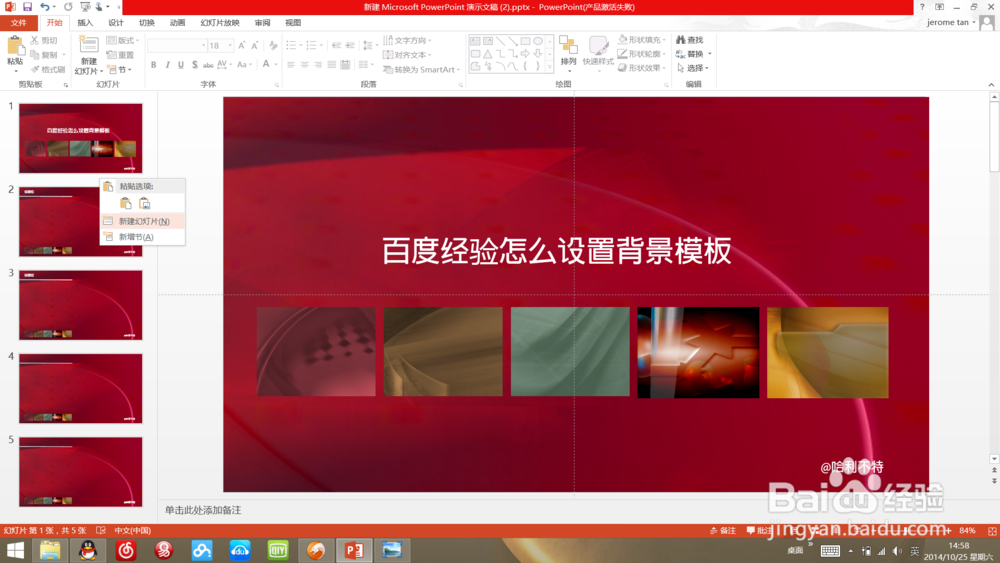Toggle strikethrough abc button
Viewport: 1000px width, 563px height.
[x=208, y=64]
